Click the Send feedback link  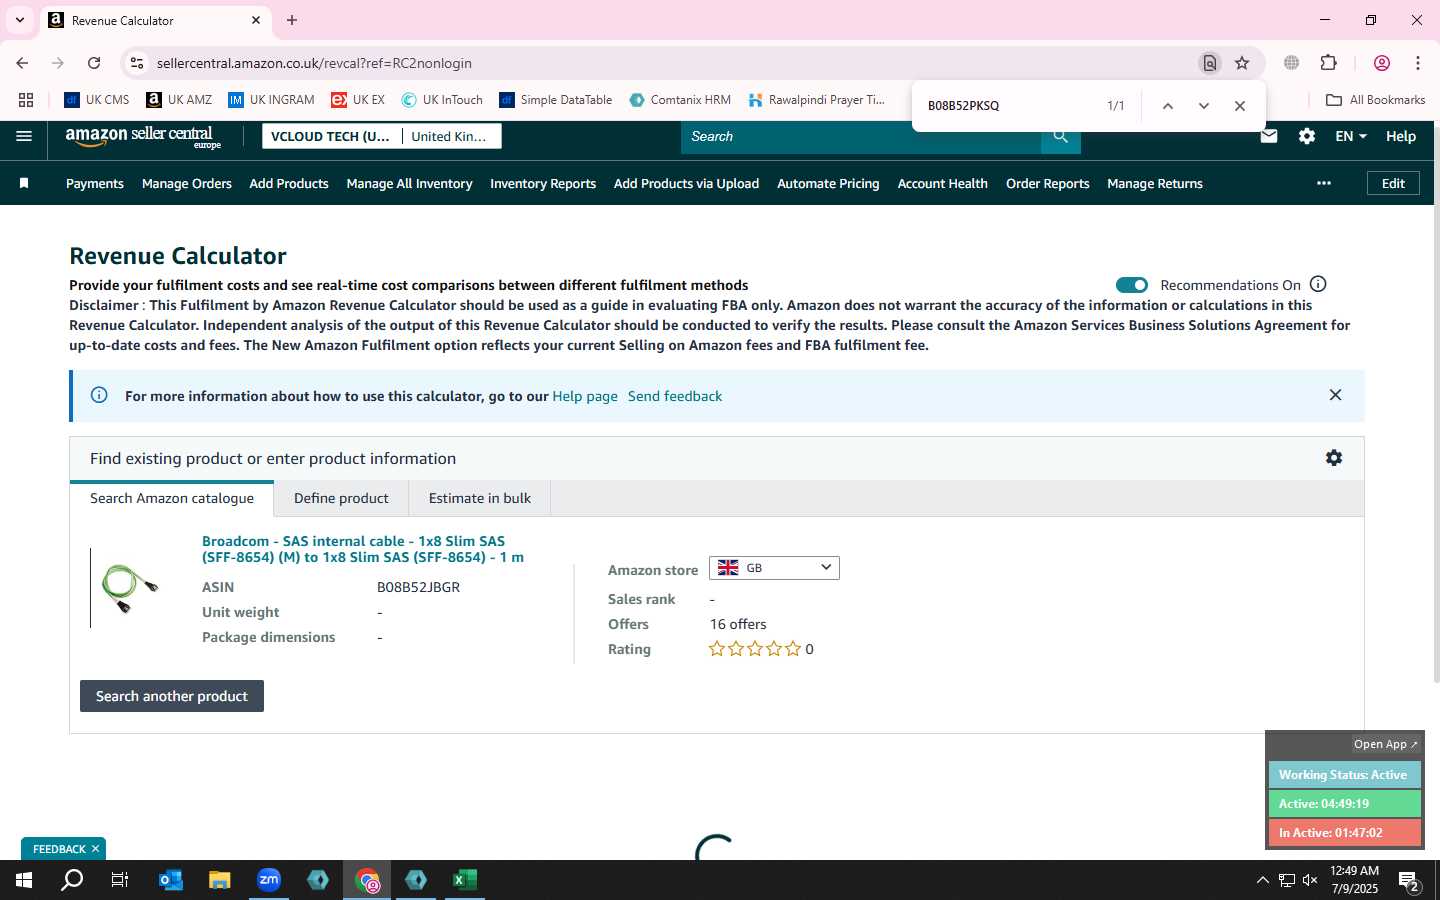[x=675, y=396]
